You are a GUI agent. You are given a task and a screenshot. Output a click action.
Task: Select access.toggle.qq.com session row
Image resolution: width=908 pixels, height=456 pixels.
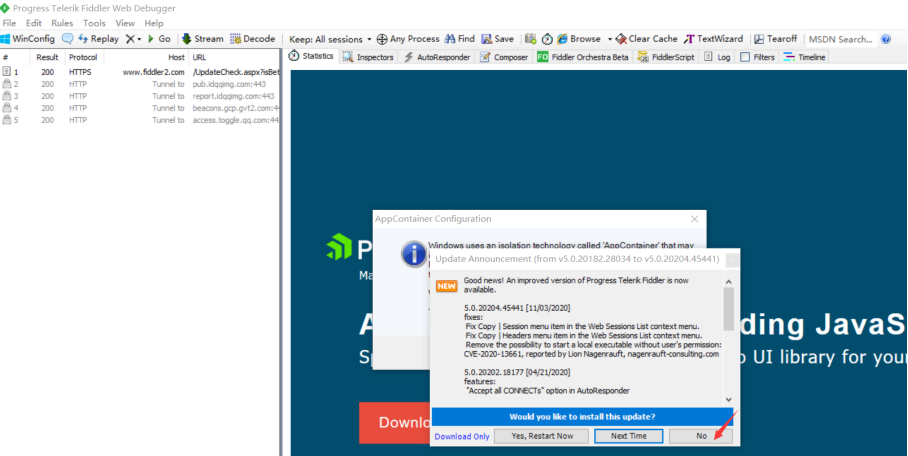point(140,120)
